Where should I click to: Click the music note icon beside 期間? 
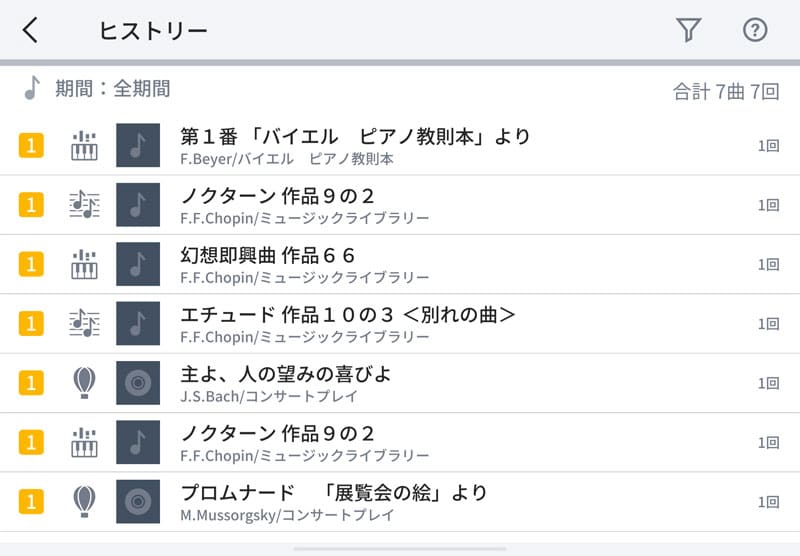pos(32,89)
